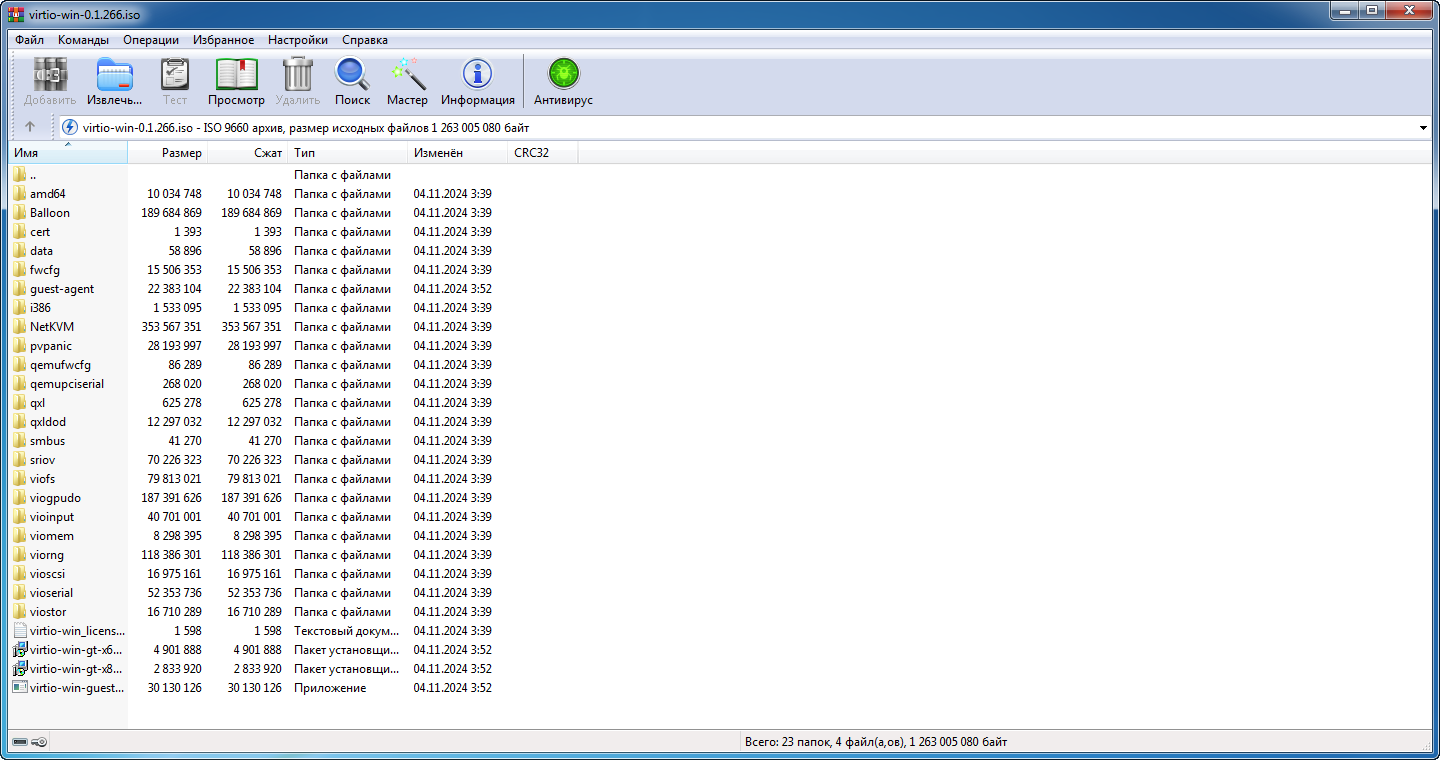Click the disk/key icon in status bar
This screenshot has width=1440, height=760.
(x=30, y=742)
